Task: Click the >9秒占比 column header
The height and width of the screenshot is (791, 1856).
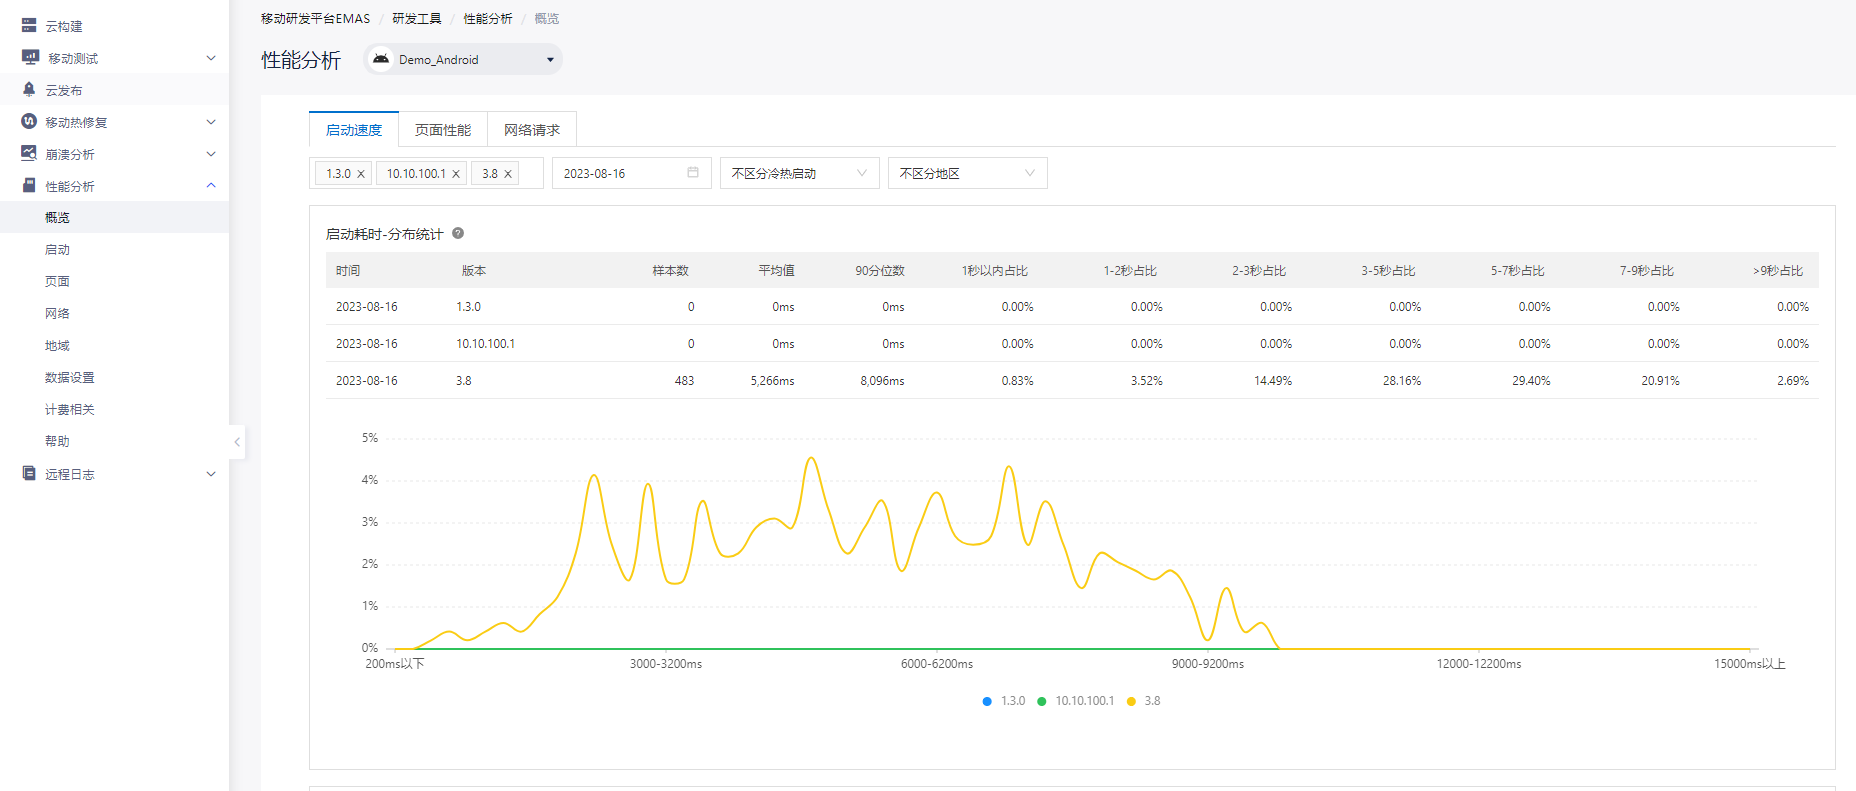Action: pos(1777,271)
